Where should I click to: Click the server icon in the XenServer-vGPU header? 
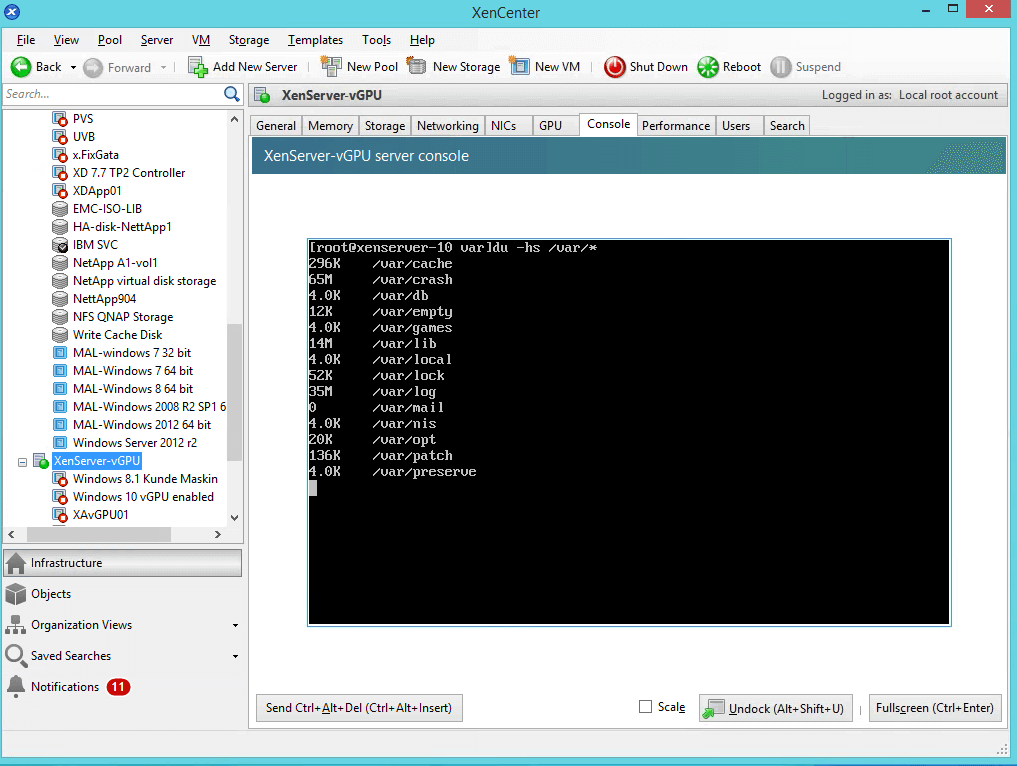point(262,95)
